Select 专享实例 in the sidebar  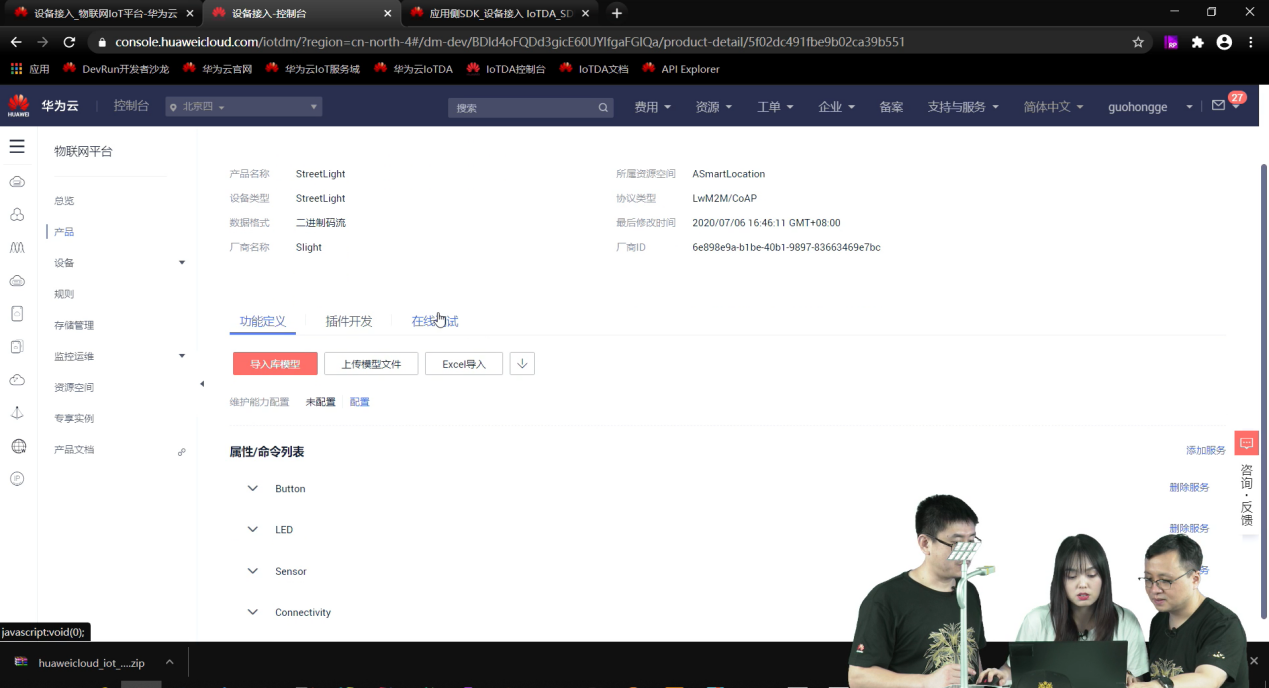pos(74,418)
